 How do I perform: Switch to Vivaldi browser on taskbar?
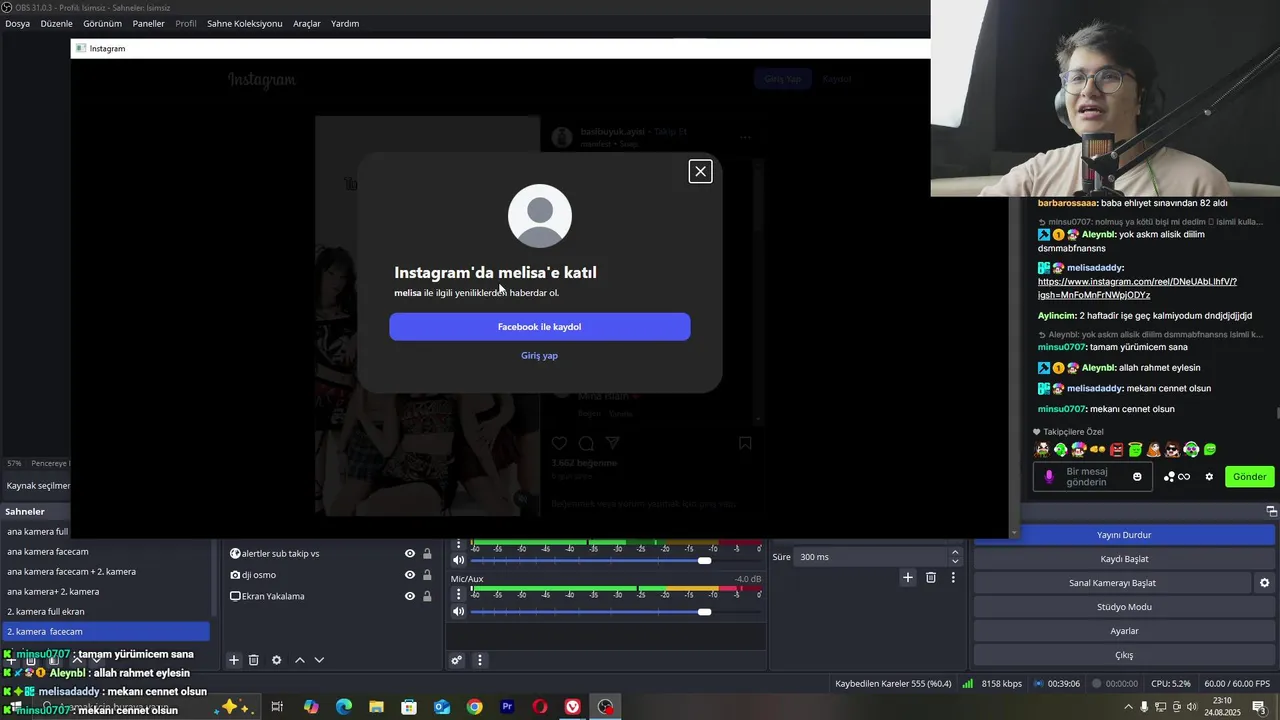[x=573, y=707]
